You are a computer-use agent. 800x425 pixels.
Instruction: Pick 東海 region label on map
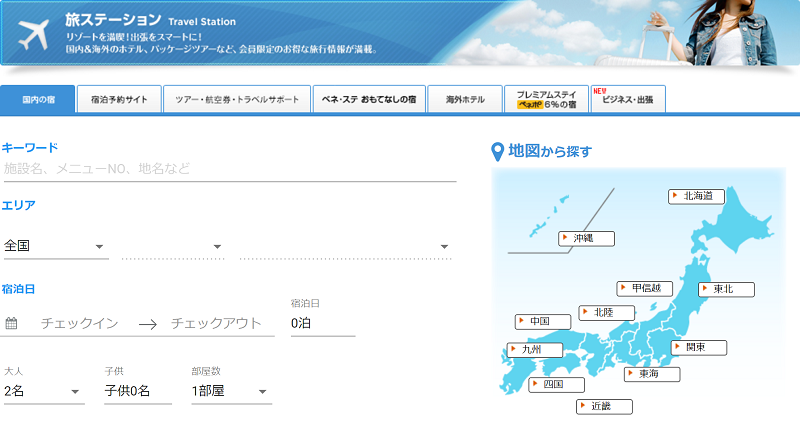point(652,374)
